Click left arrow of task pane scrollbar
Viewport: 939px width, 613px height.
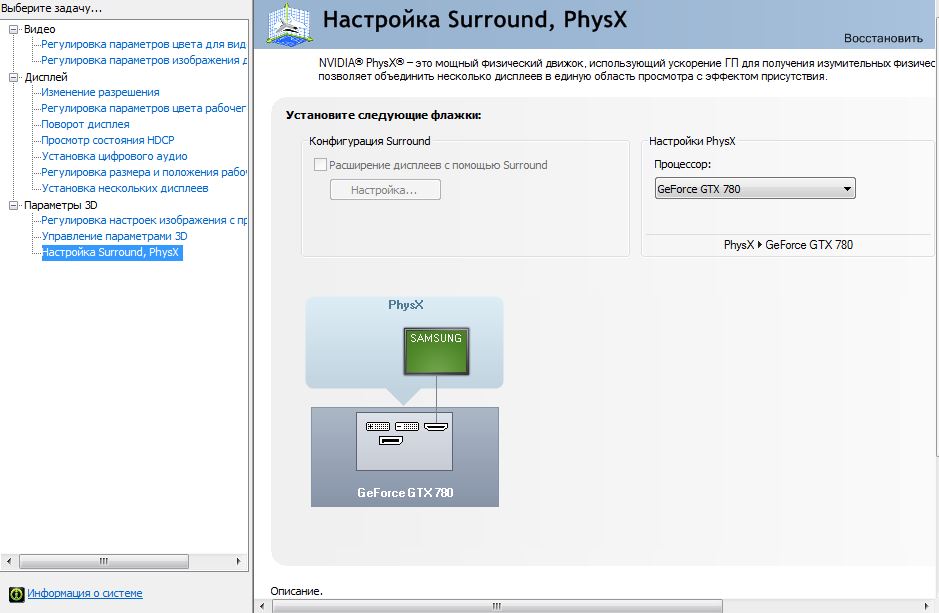pyautogui.click(x=8, y=562)
